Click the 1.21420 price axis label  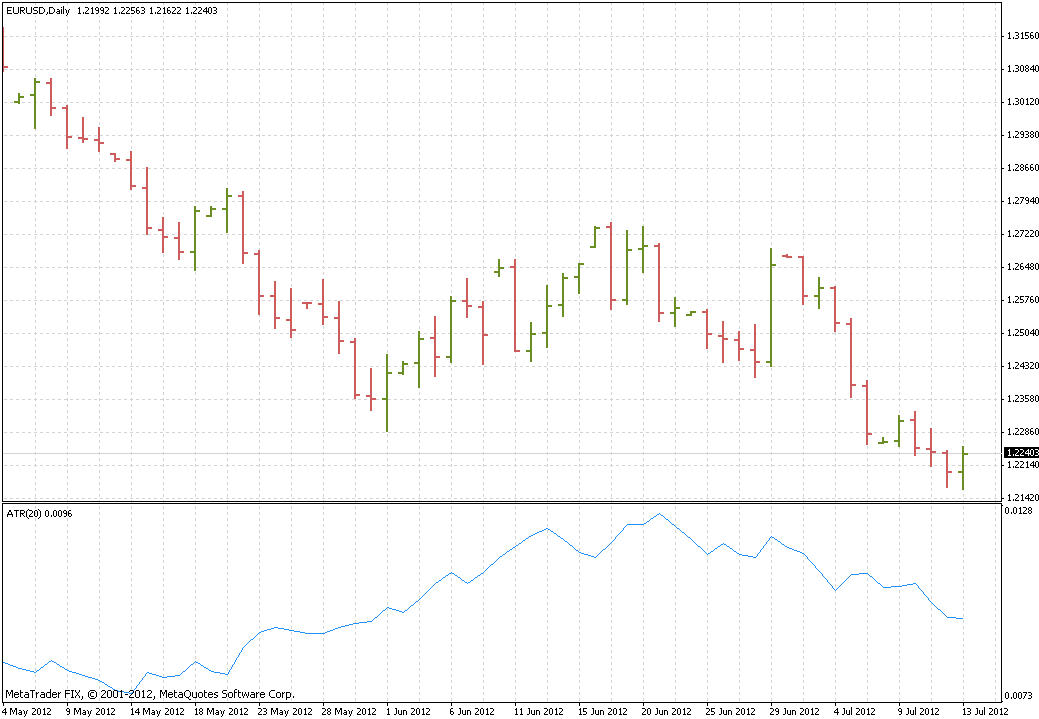(x=1022, y=498)
